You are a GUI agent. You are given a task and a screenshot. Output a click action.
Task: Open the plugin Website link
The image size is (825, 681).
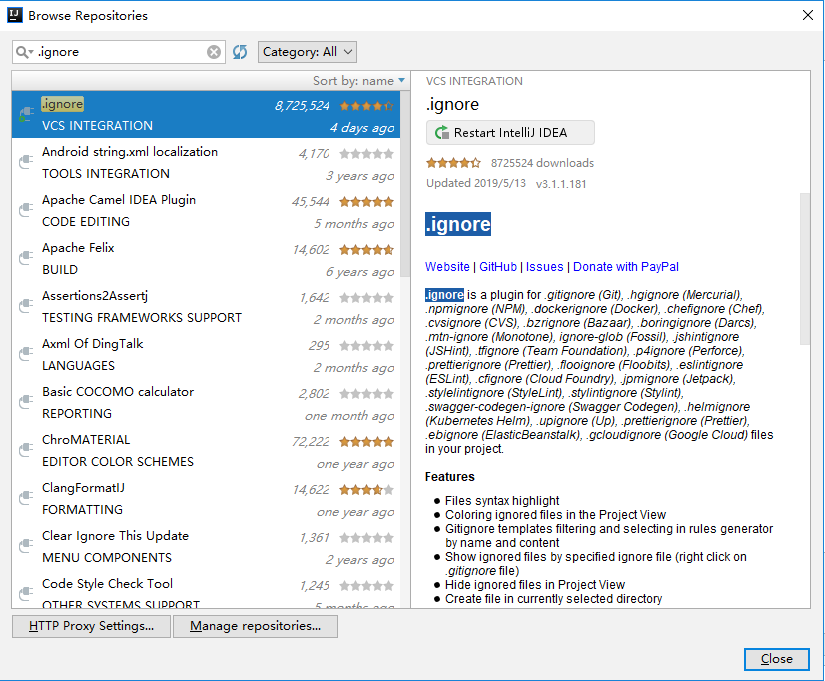tap(447, 267)
